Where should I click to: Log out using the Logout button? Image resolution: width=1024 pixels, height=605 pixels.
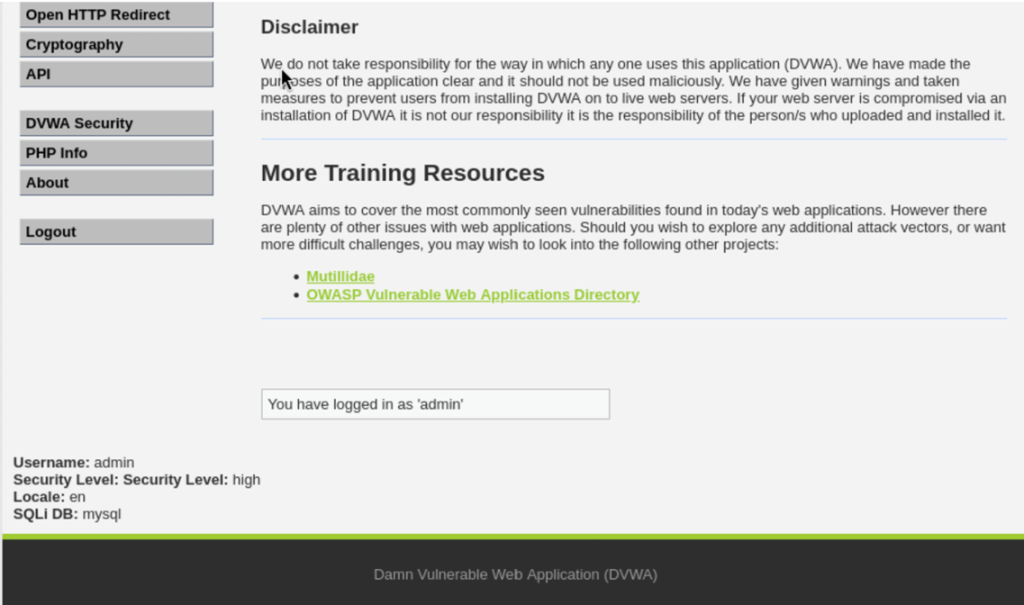(116, 232)
